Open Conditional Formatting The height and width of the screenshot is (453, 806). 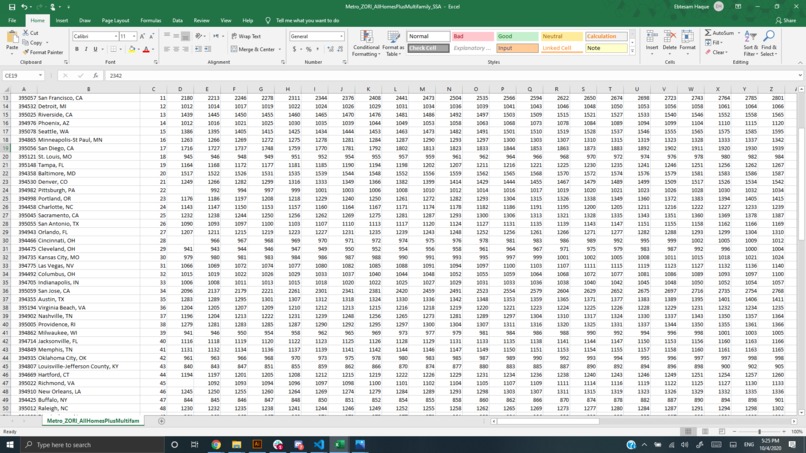(366, 43)
